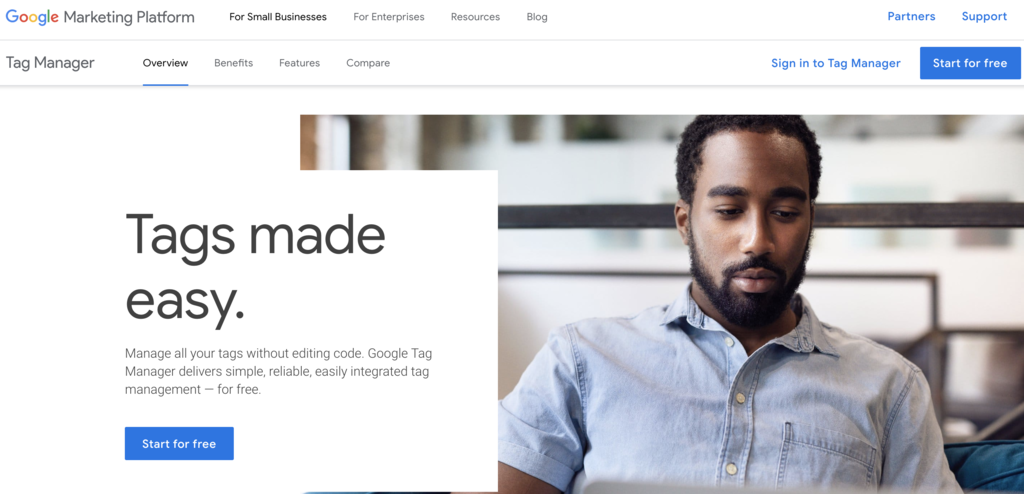Click Start for free in header
This screenshot has width=1024, height=494.
pyautogui.click(x=970, y=63)
